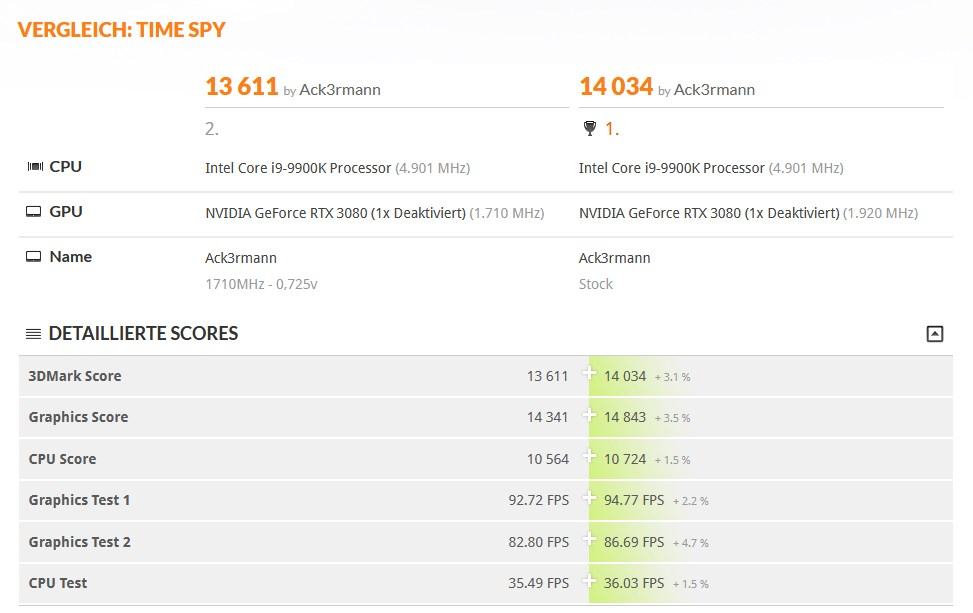Screen dimensions: 973x613
Task: Click the 86.69 FPS value
Action: click(634, 542)
